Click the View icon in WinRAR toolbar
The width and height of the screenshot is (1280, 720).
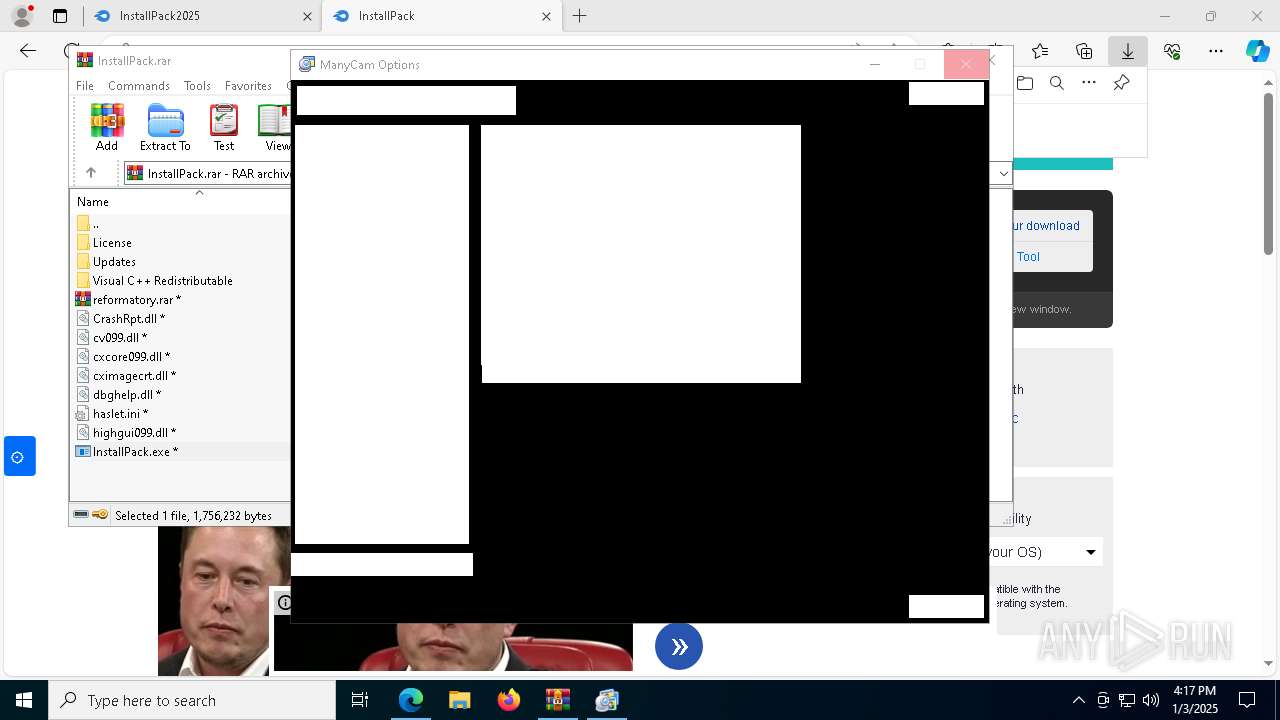point(275,127)
